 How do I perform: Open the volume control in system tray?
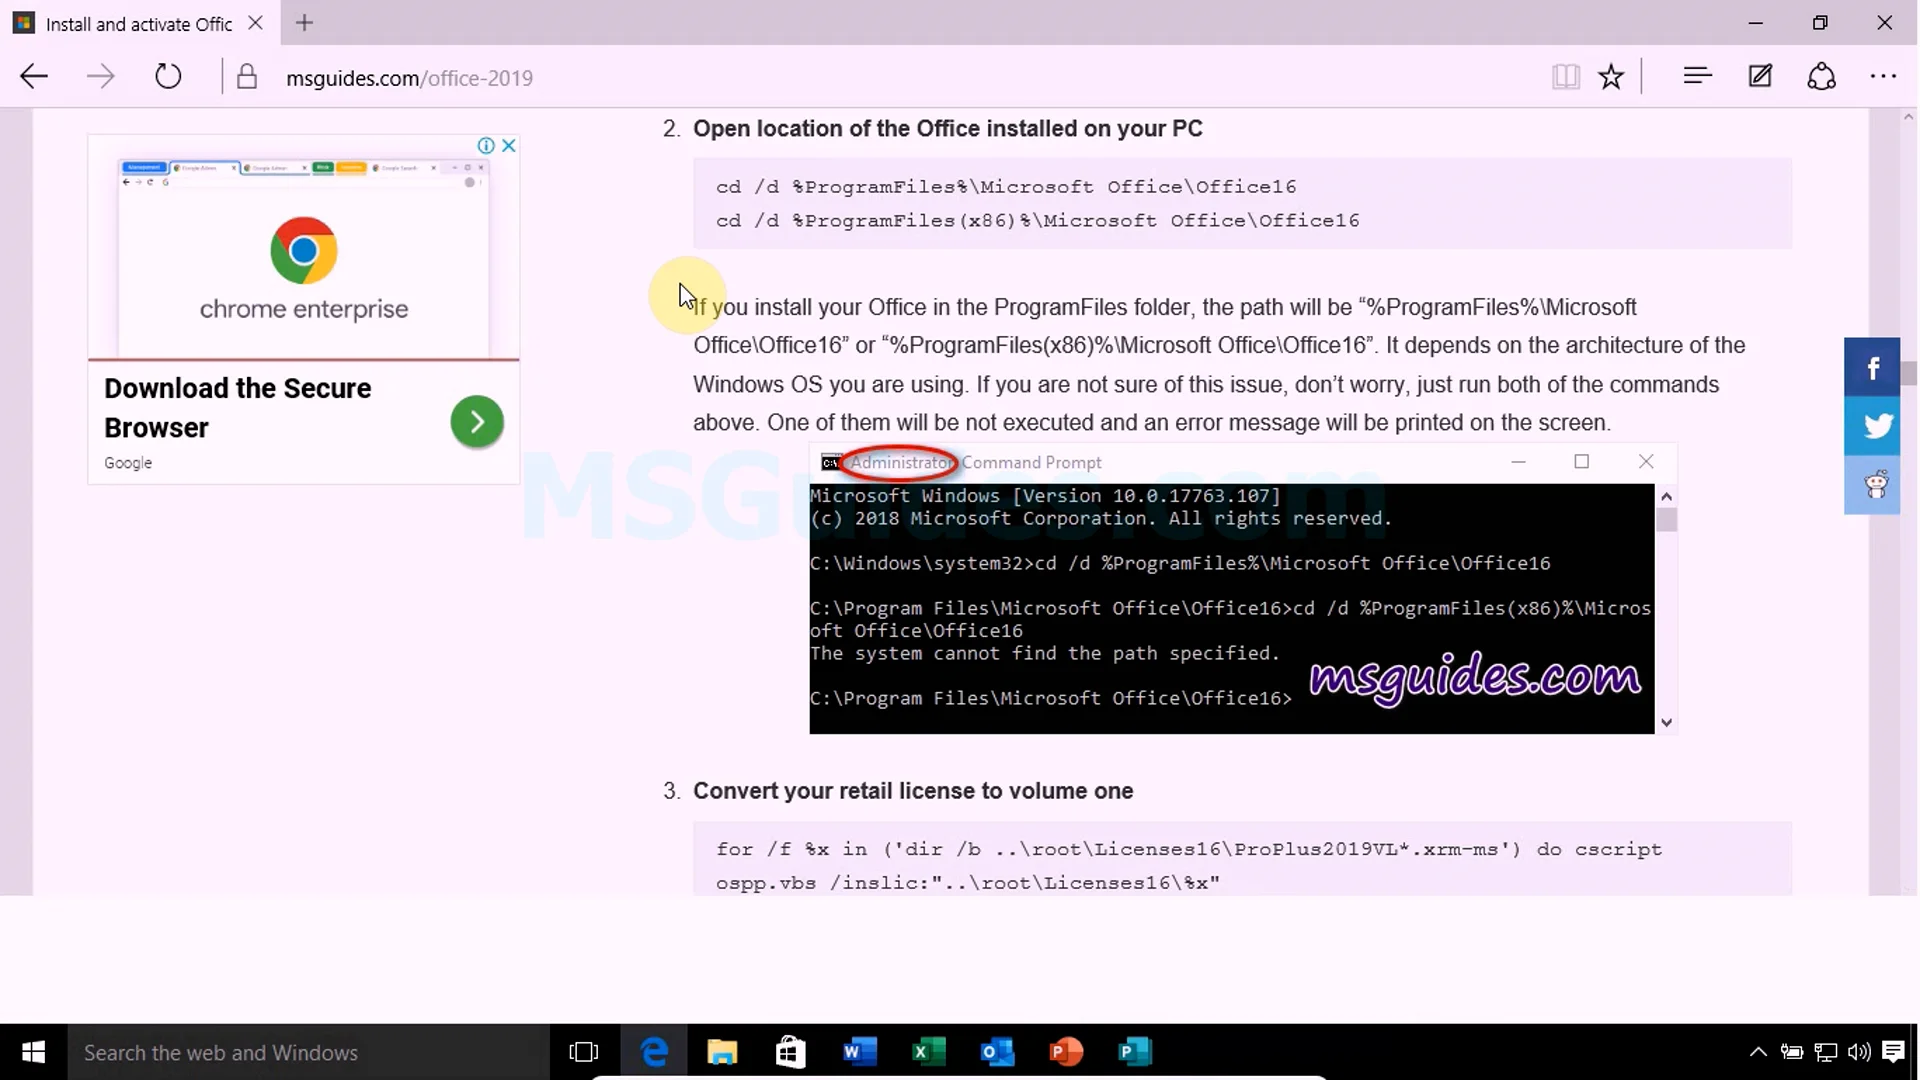(1858, 1052)
